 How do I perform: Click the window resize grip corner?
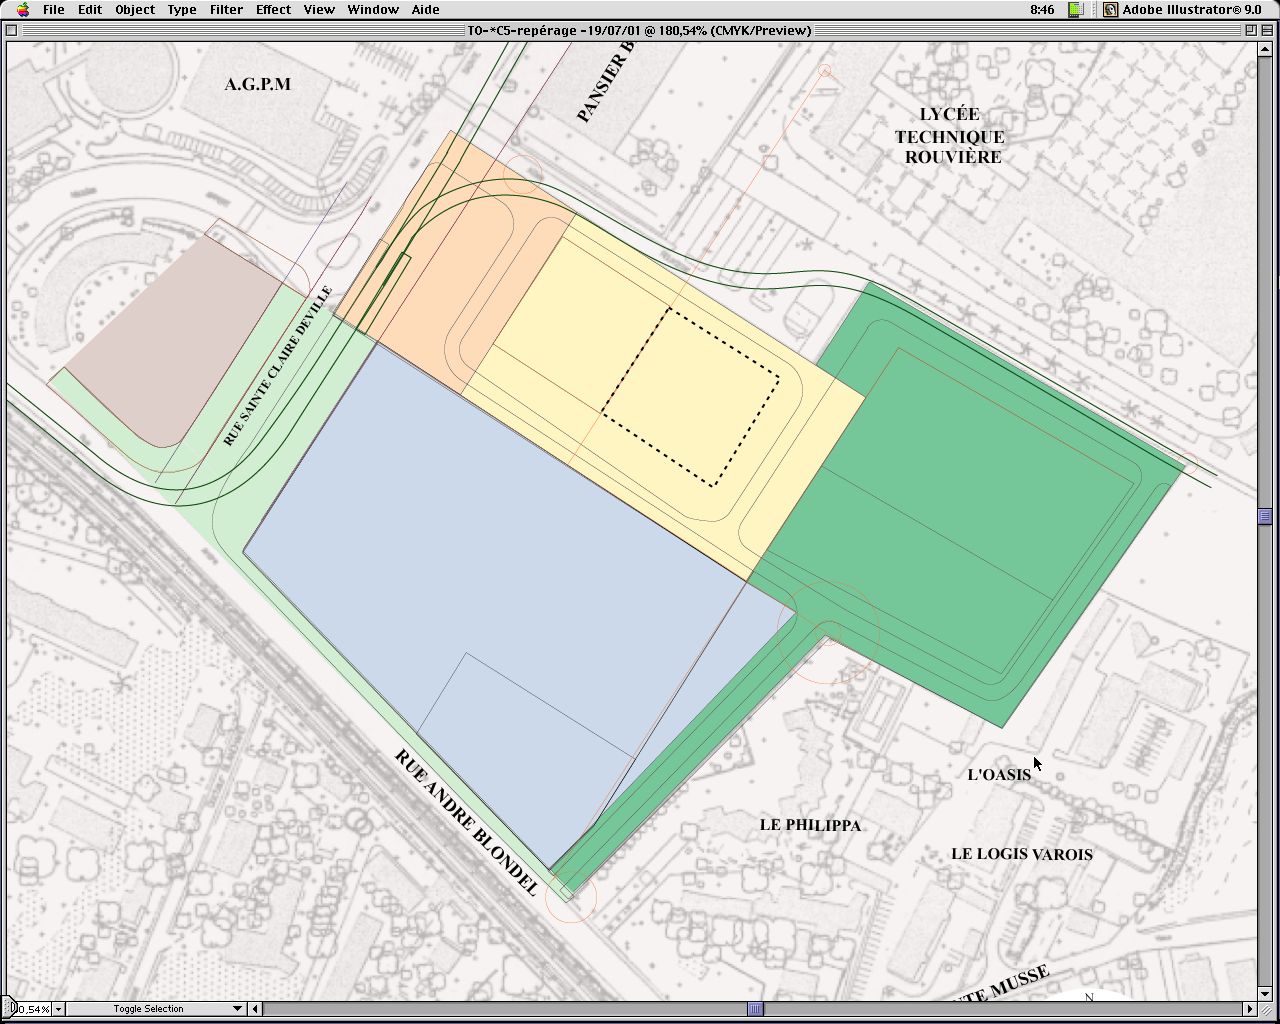click(1265, 1009)
